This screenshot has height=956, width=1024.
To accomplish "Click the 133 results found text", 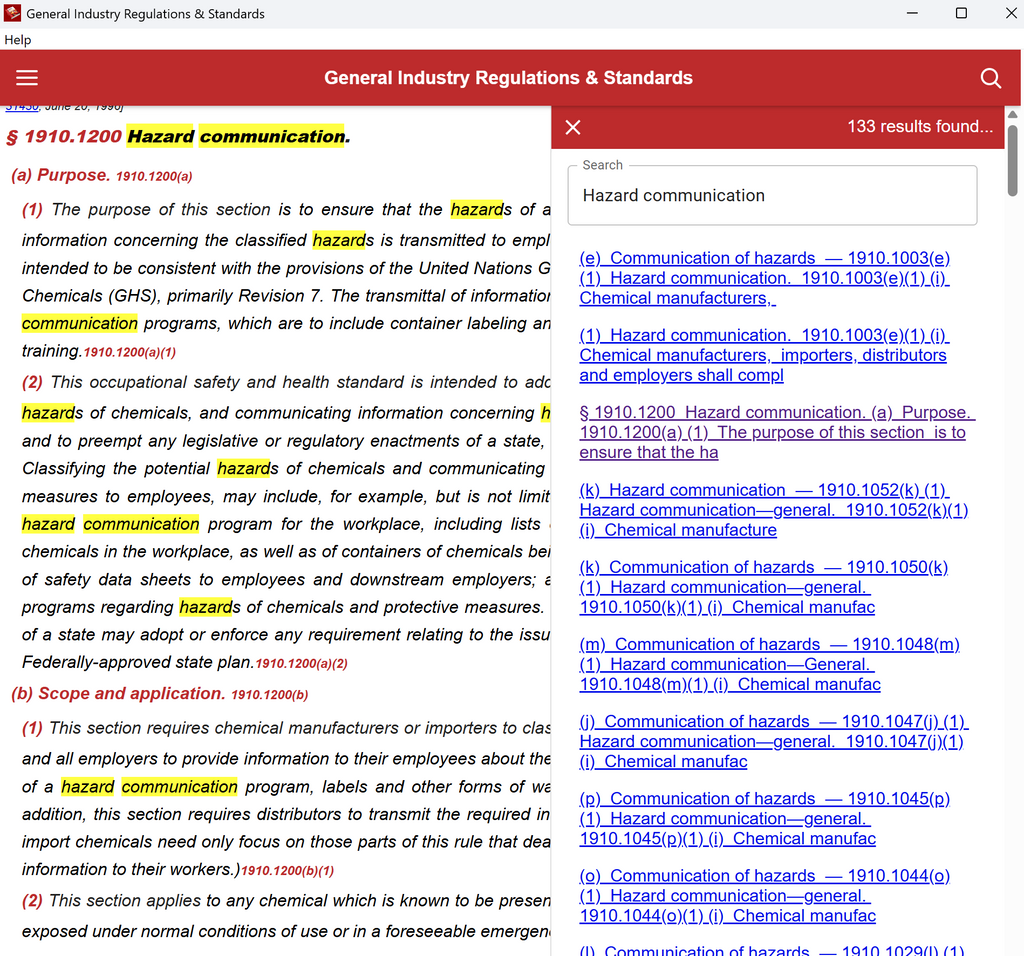I will click(920, 127).
